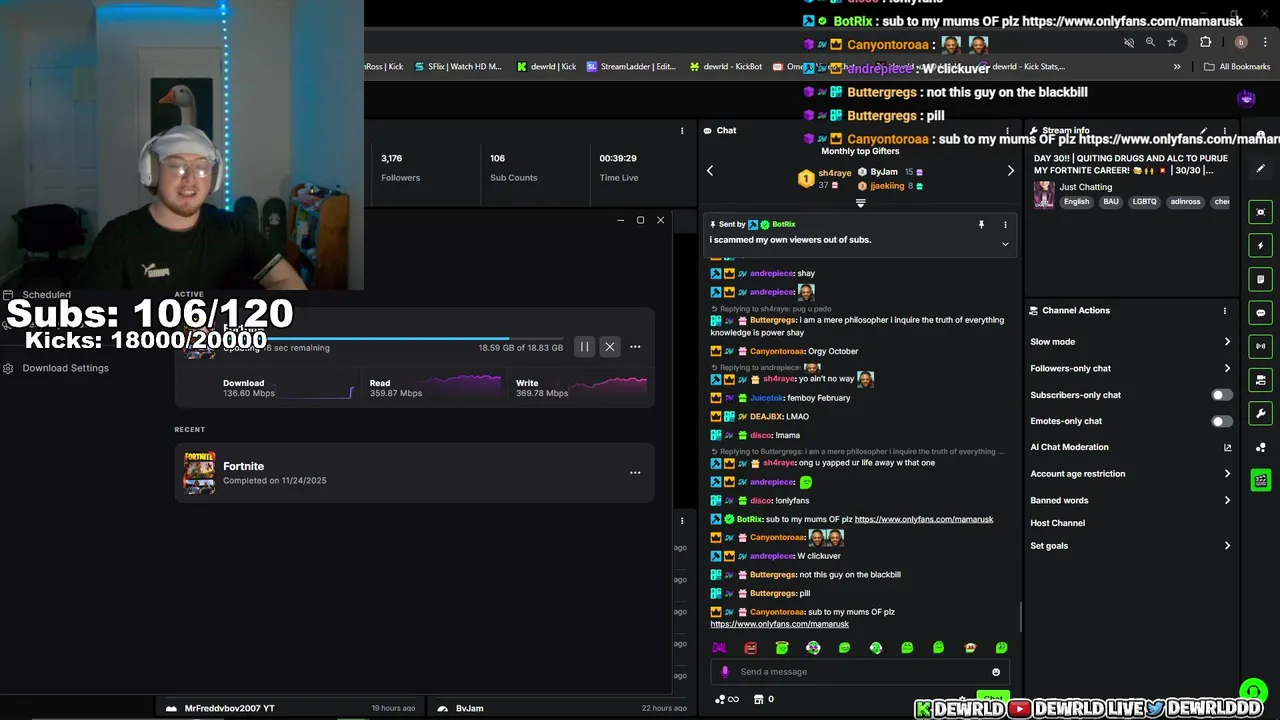The height and width of the screenshot is (720, 1280).
Task: Toggle Emotes-only chat switch
Action: point(1222,421)
